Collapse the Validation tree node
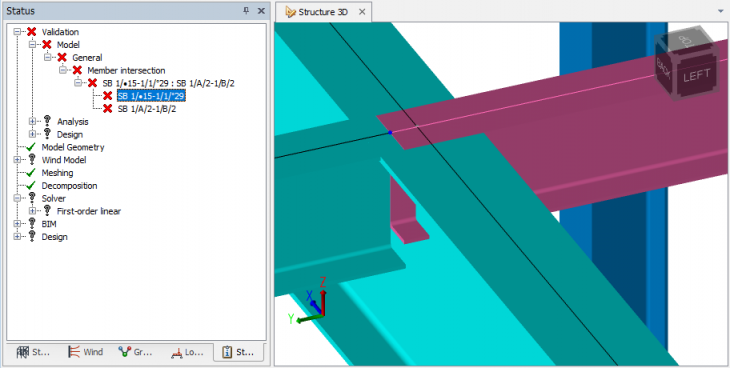This screenshot has height=368, width=730. tap(17, 32)
